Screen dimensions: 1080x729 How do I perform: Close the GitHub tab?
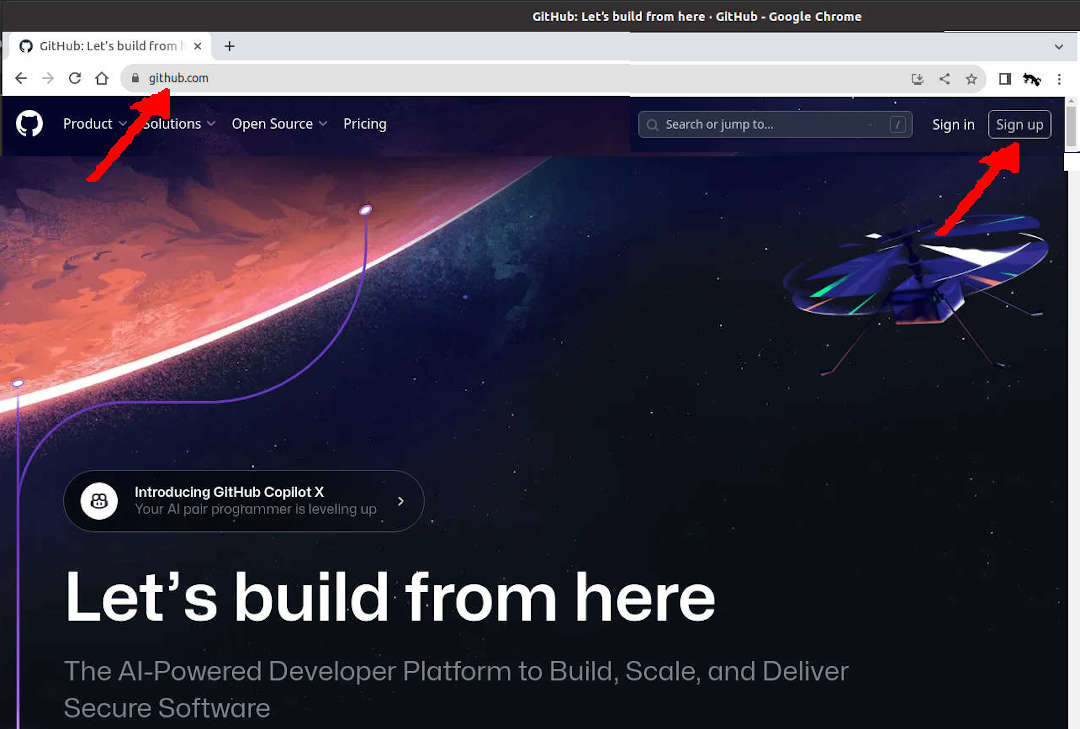point(198,46)
